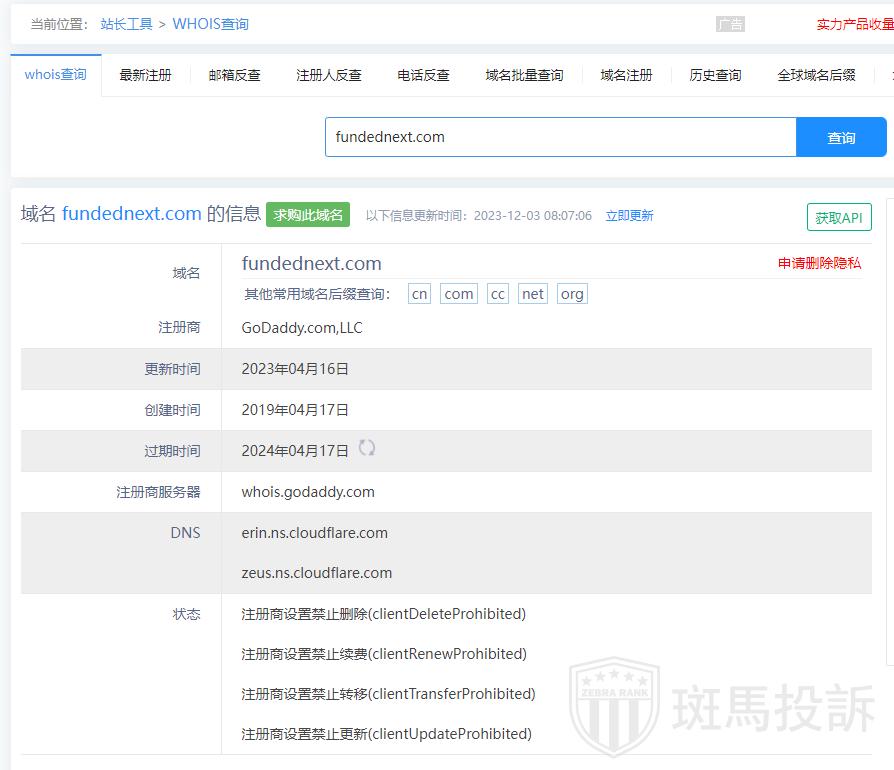Click the blue 查询 search button

tap(841, 138)
